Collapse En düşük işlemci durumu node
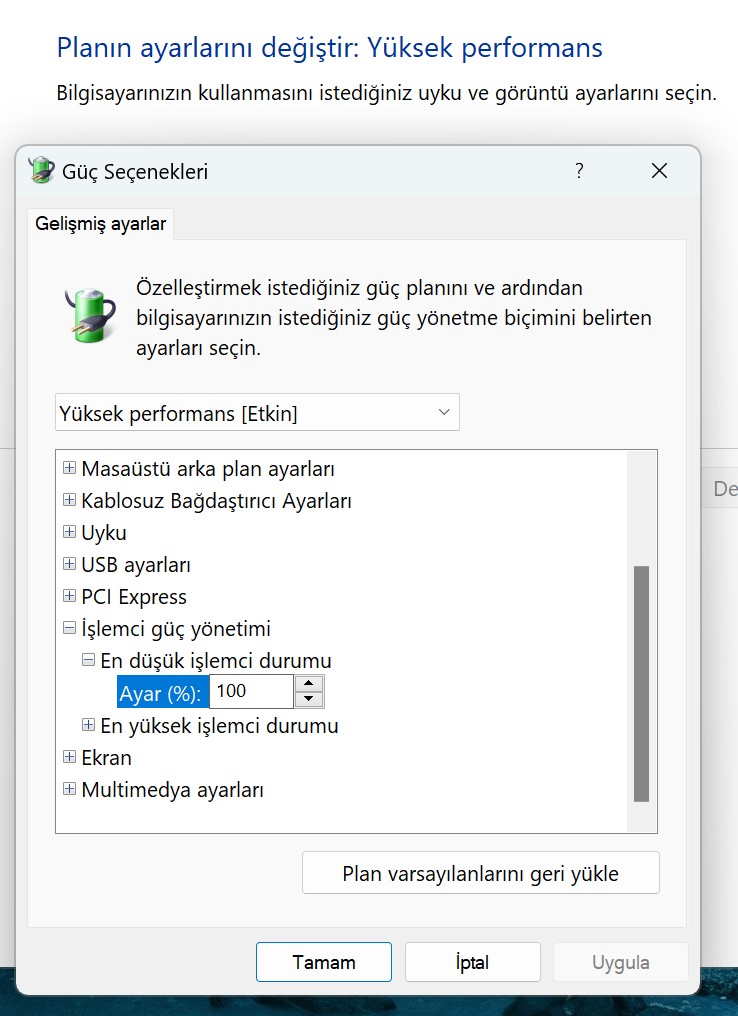This screenshot has height=1016, width=738. click(88, 660)
